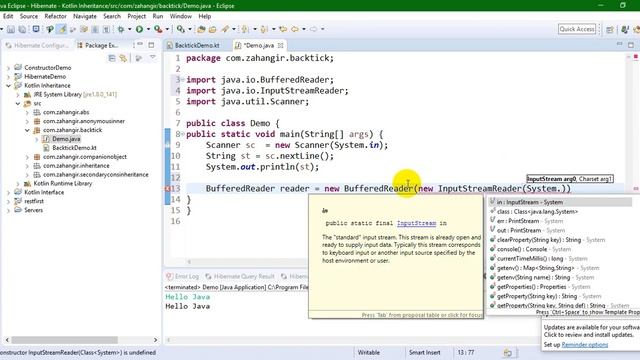This screenshot has height=360, width=640.
Task: Maximize the editor area
Action: pyautogui.click(x=631, y=44)
